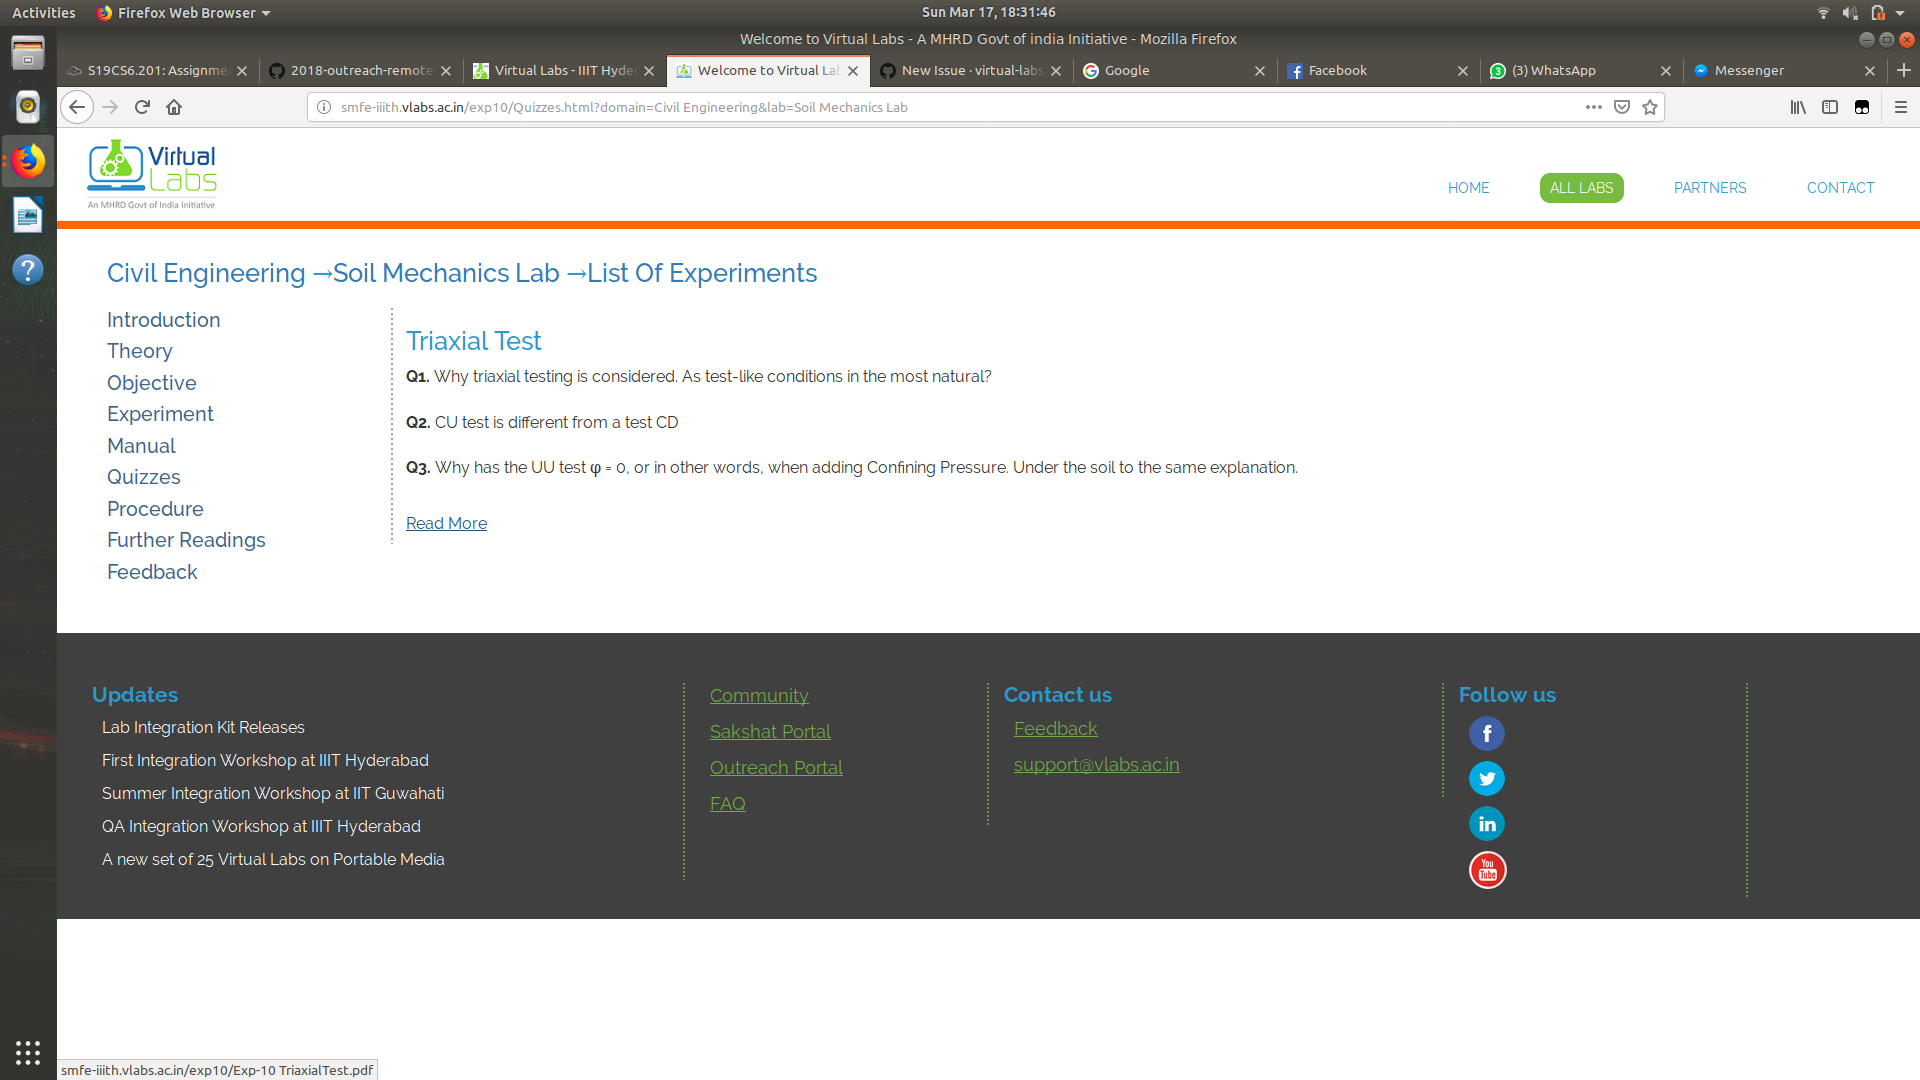Open the Read More link
1920x1080 pixels.
(x=446, y=523)
